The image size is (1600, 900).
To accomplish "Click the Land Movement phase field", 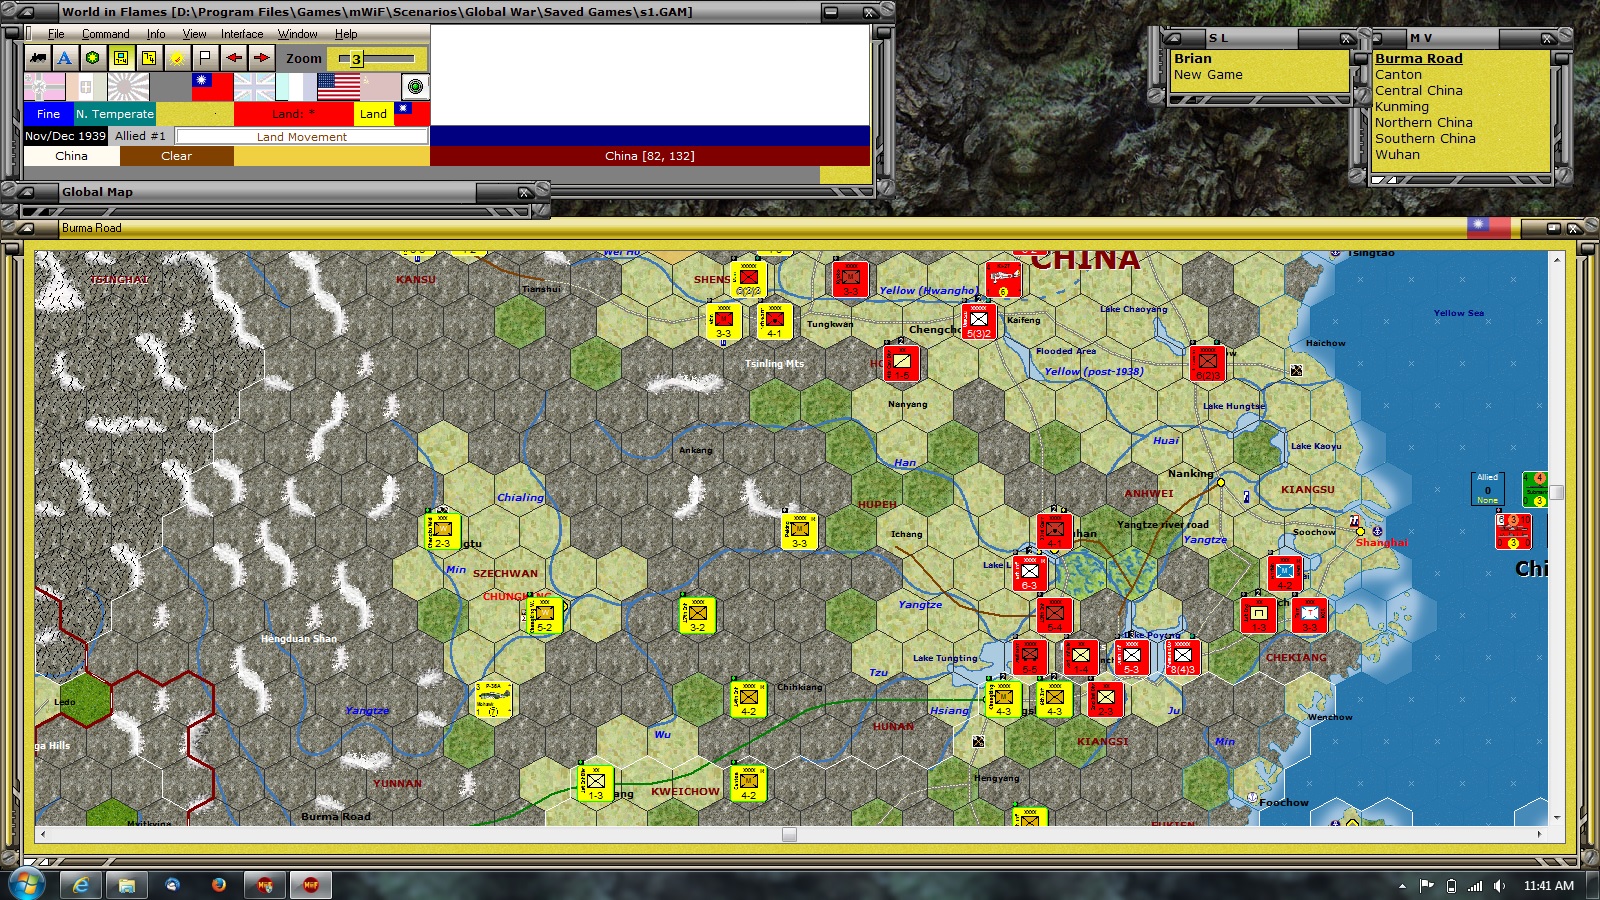I will point(302,136).
